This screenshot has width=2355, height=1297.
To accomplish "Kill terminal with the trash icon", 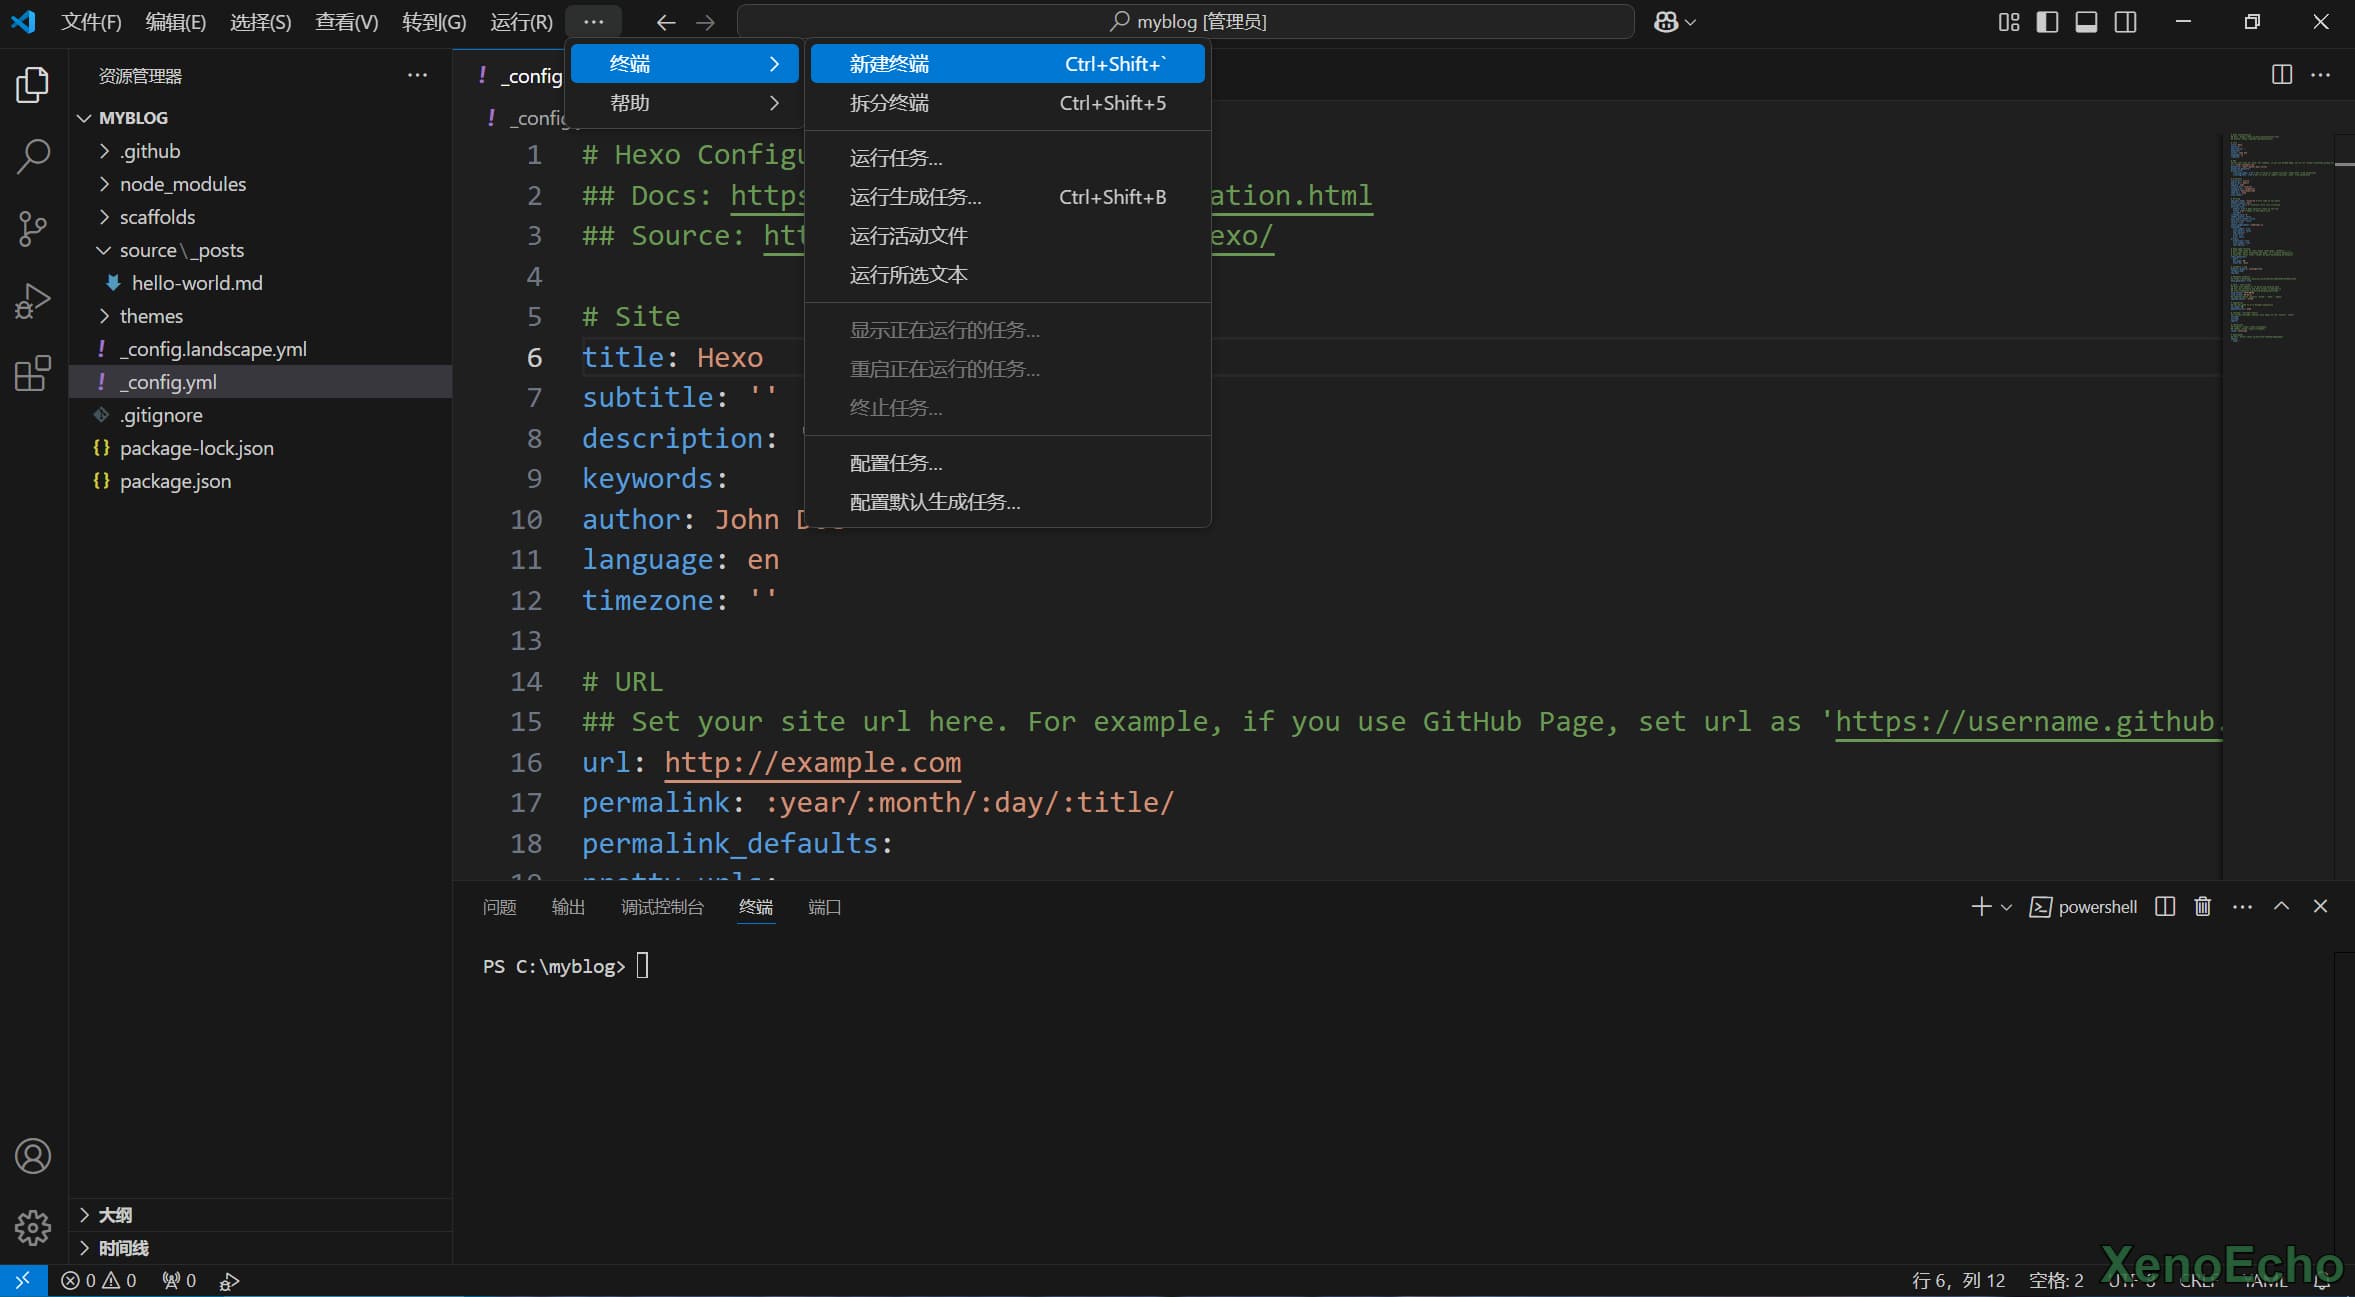I will point(2202,906).
